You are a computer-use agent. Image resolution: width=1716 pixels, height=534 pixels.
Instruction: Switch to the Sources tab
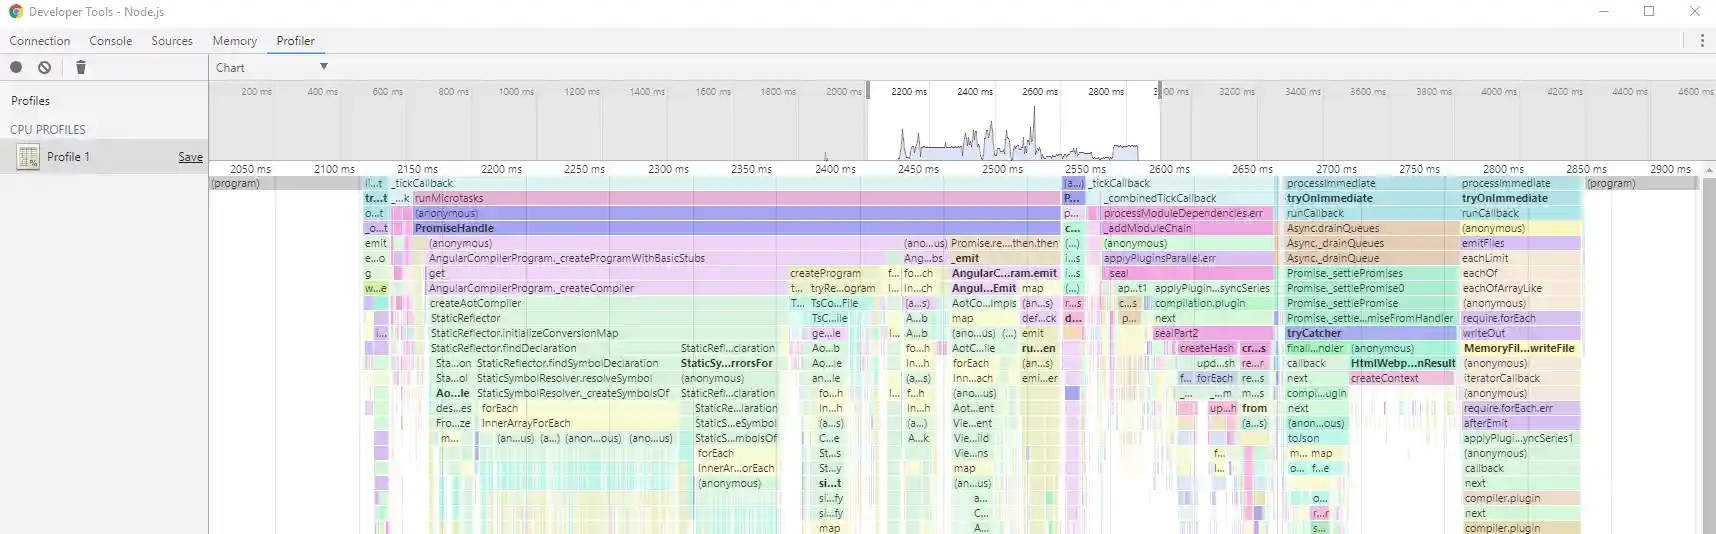click(x=172, y=41)
